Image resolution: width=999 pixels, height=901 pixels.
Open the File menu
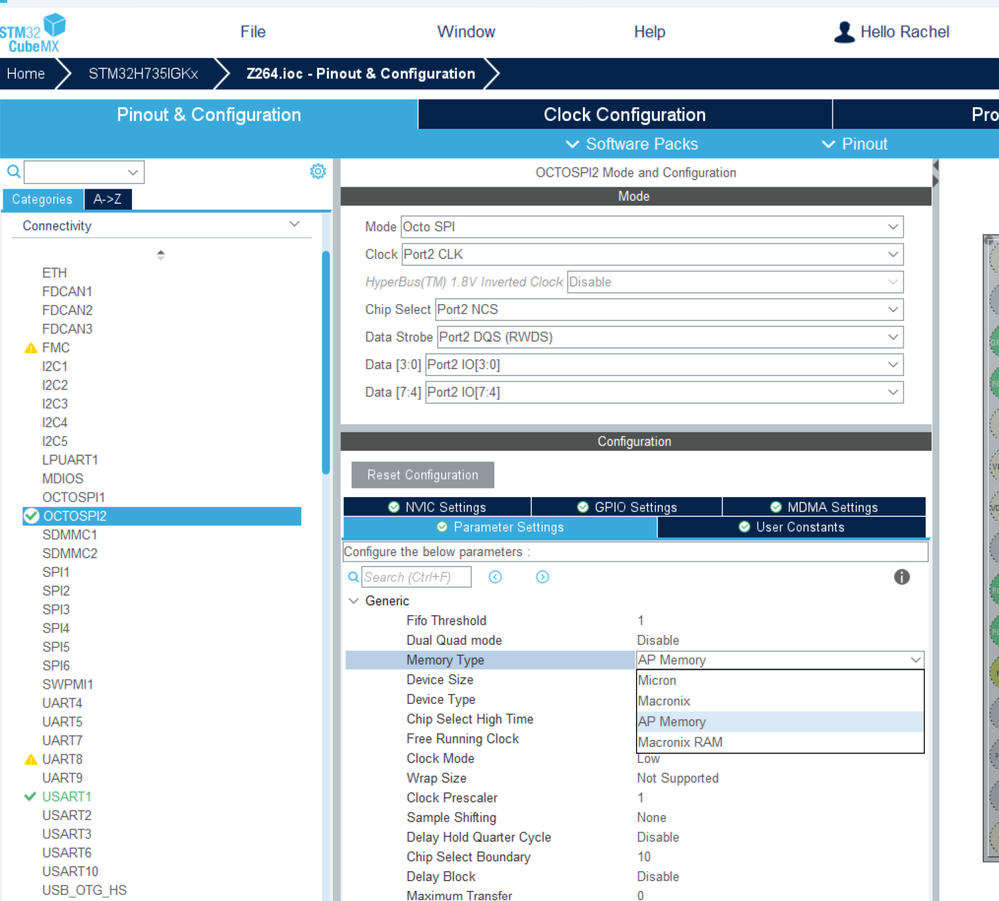(x=253, y=32)
